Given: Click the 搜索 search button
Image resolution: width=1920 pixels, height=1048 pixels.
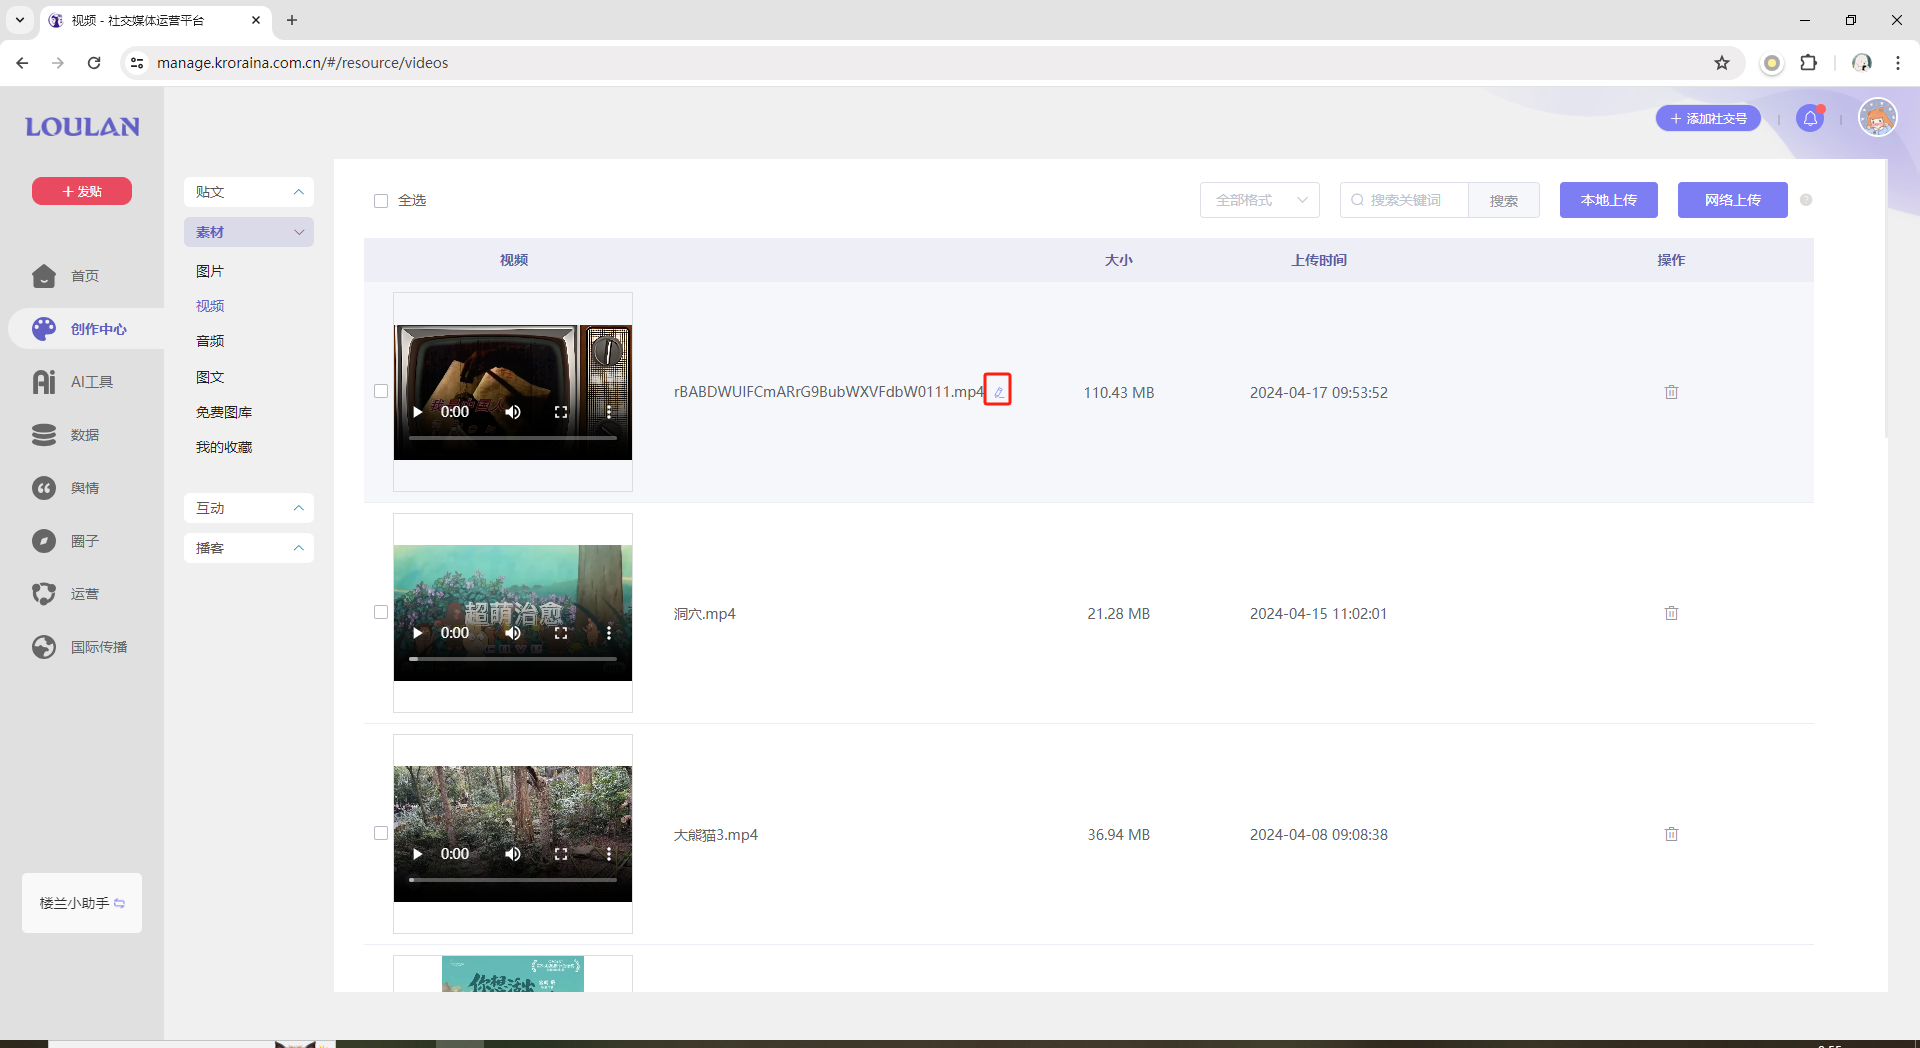Looking at the screenshot, I should (1504, 200).
